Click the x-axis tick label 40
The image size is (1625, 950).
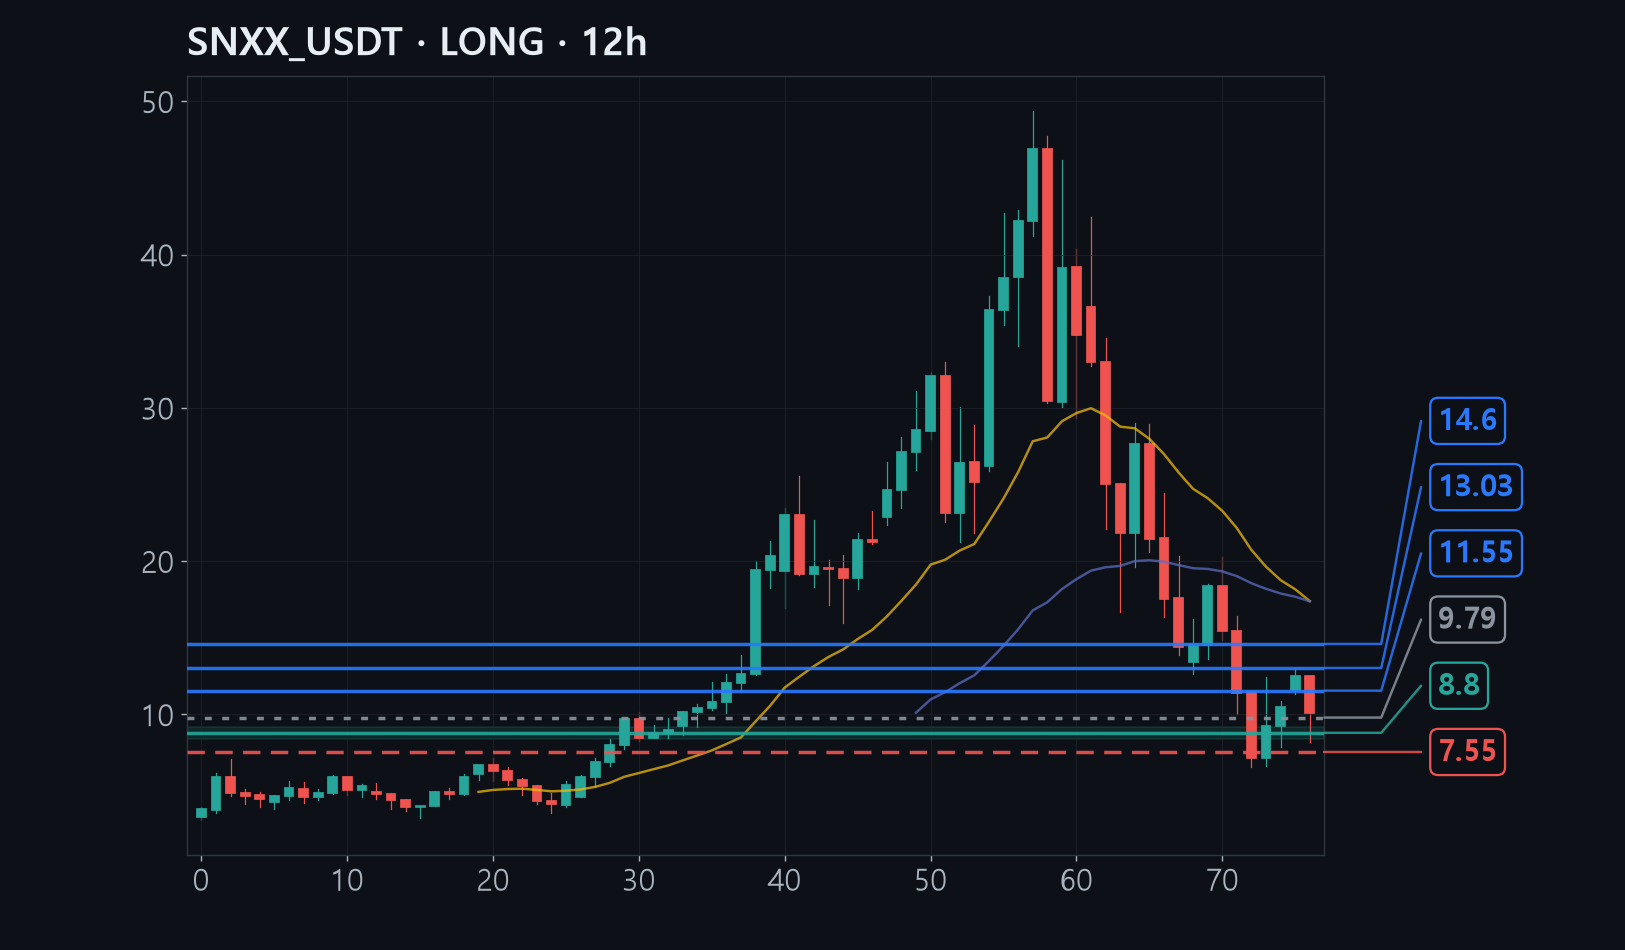(785, 881)
